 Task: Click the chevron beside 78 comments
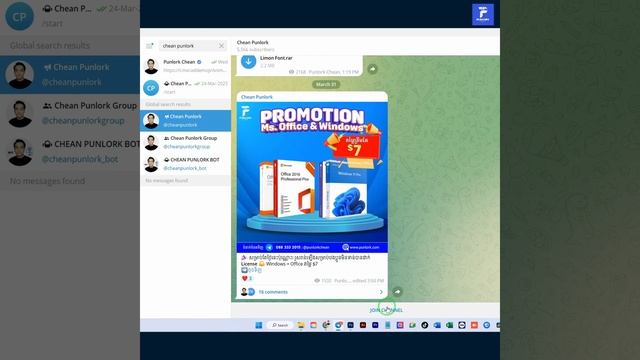point(381,292)
